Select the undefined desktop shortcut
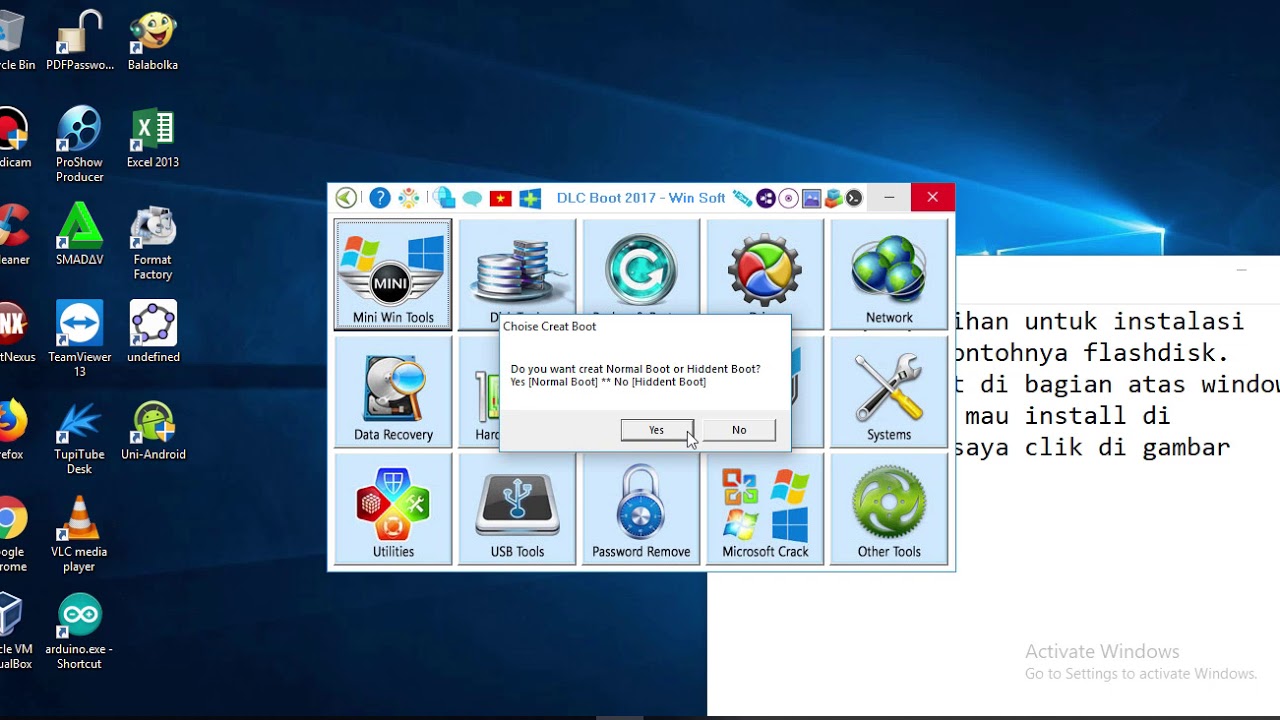The image size is (1280, 720). [153, 332]
